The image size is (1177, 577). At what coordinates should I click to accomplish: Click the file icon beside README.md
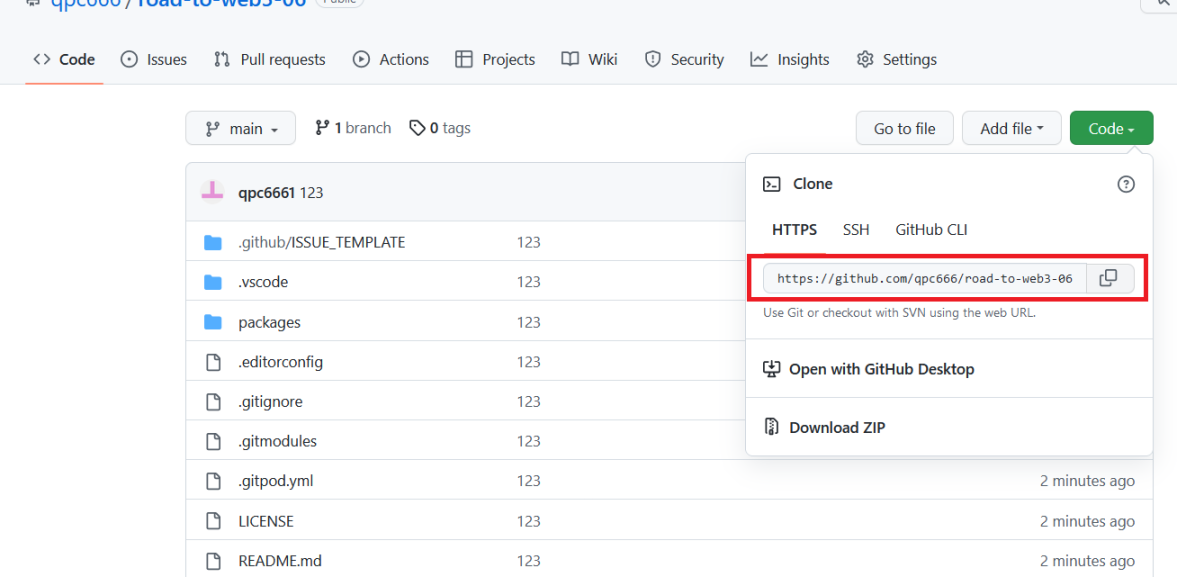point(214,560)
